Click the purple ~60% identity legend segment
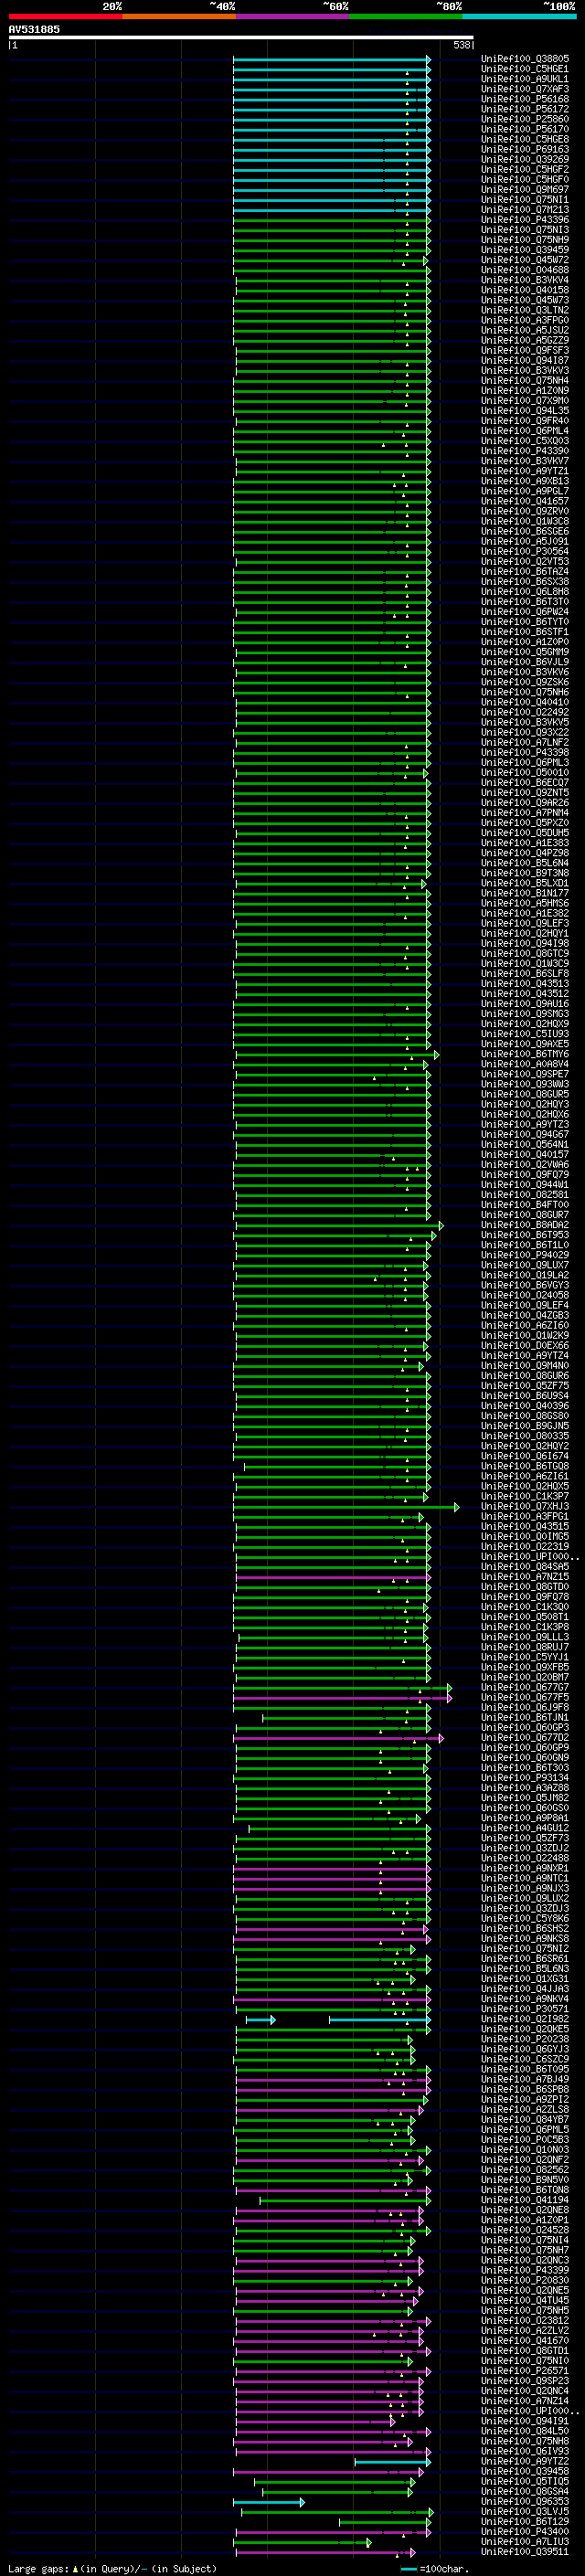 click(293, 16)
